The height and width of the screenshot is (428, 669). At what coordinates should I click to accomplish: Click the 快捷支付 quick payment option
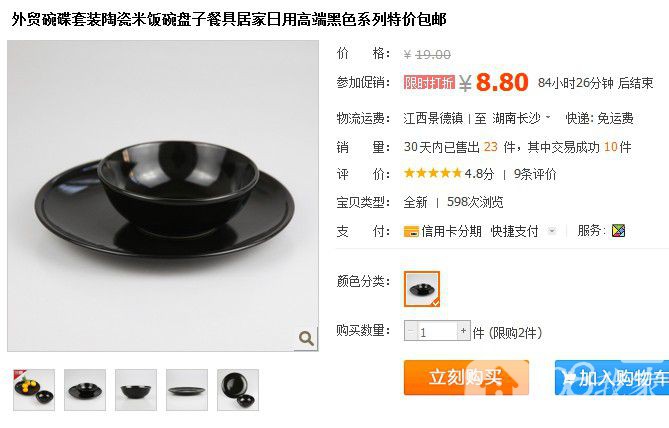coord(515,231)
